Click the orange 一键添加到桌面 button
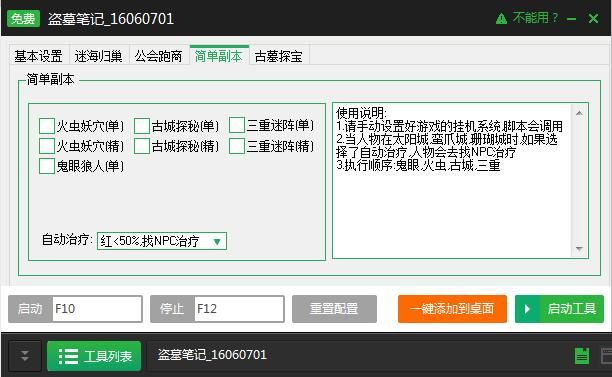Viewport: 612px width, 377px height. tap(452, 309)
